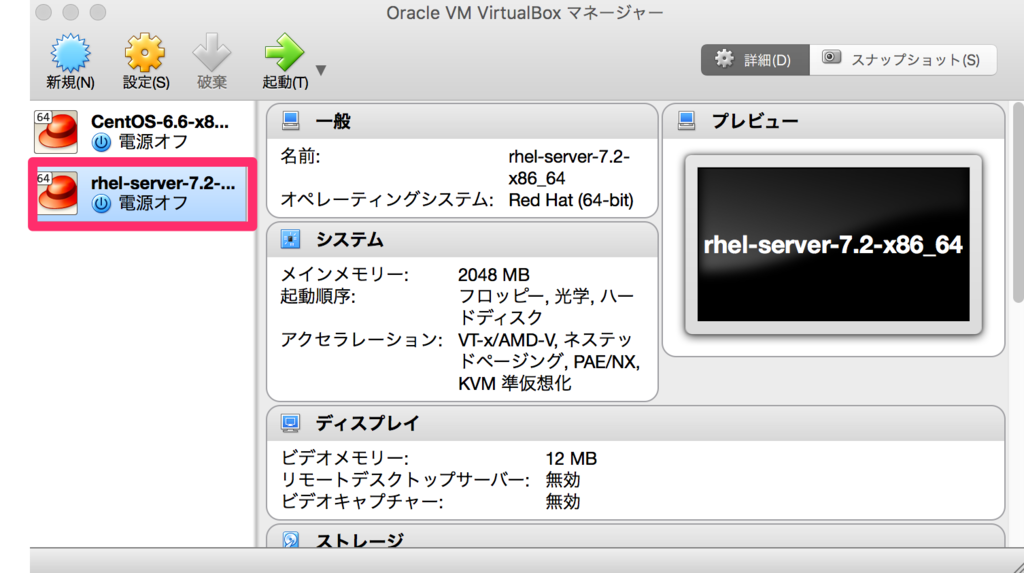Click the Red Hat (64-bit) OS value
The image size is (1024, 573).
pos(571,201)
